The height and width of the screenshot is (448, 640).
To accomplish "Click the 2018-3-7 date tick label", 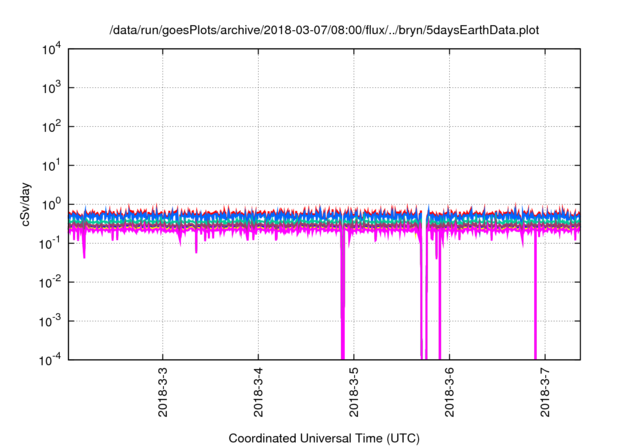I will 545,392.
